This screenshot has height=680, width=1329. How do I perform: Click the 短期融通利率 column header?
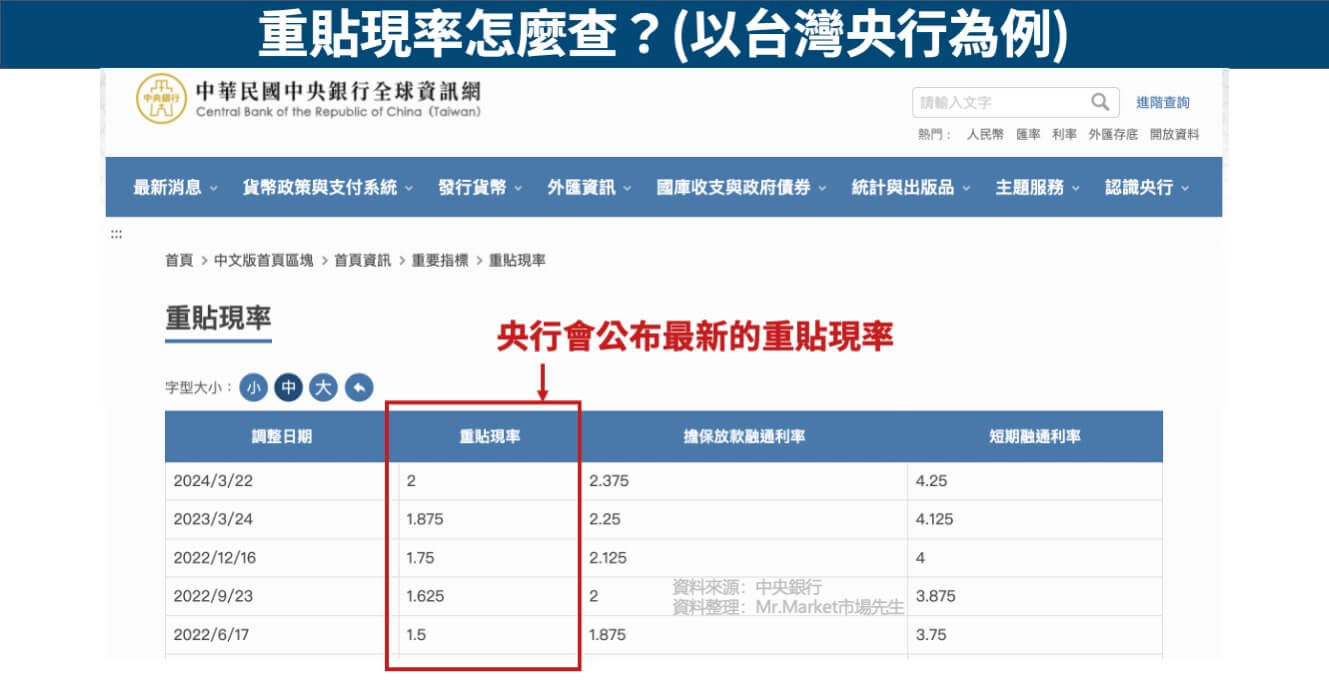1035,437
